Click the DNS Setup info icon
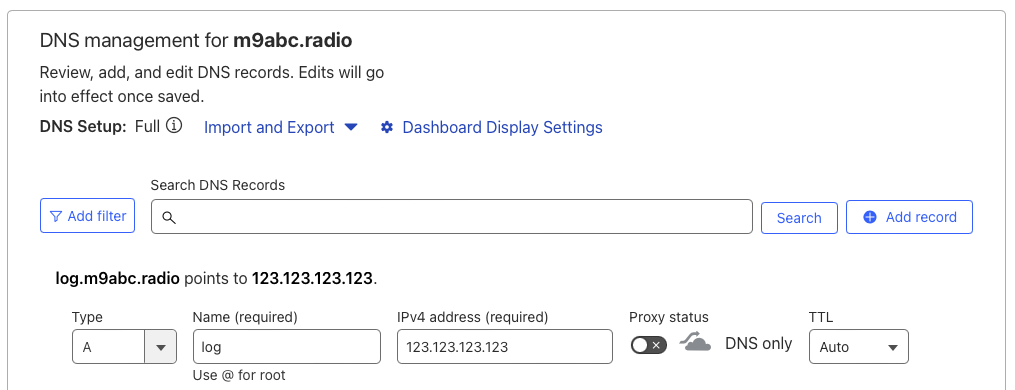Viewport: 1015px width, 390px height. click(x=173, y=126)
